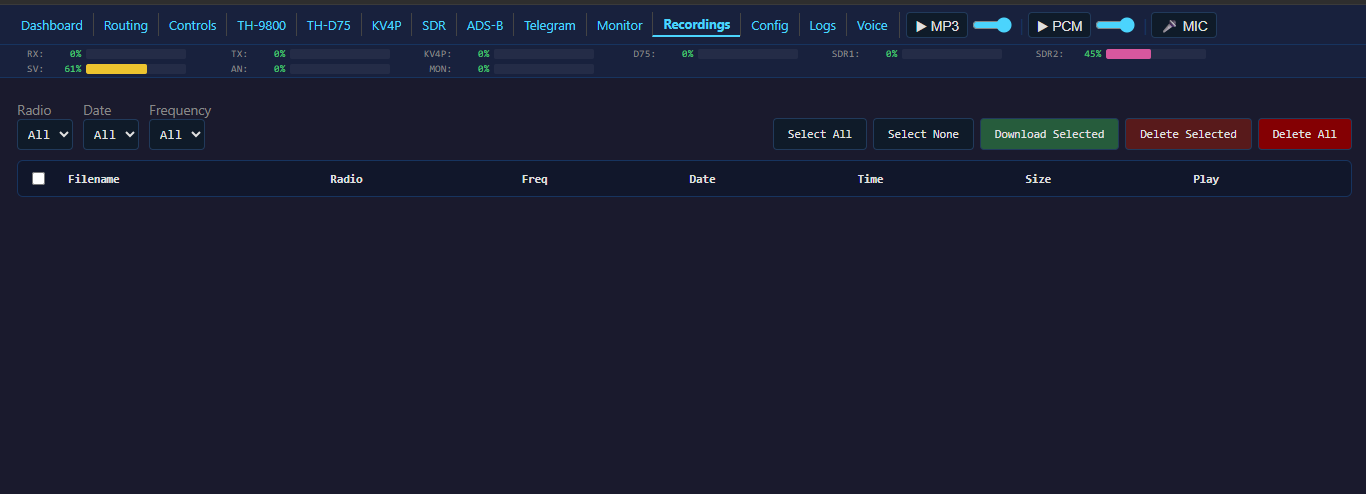Open the Controls tab
This screenshot has height=494, width=1366.
click(192, 26)
